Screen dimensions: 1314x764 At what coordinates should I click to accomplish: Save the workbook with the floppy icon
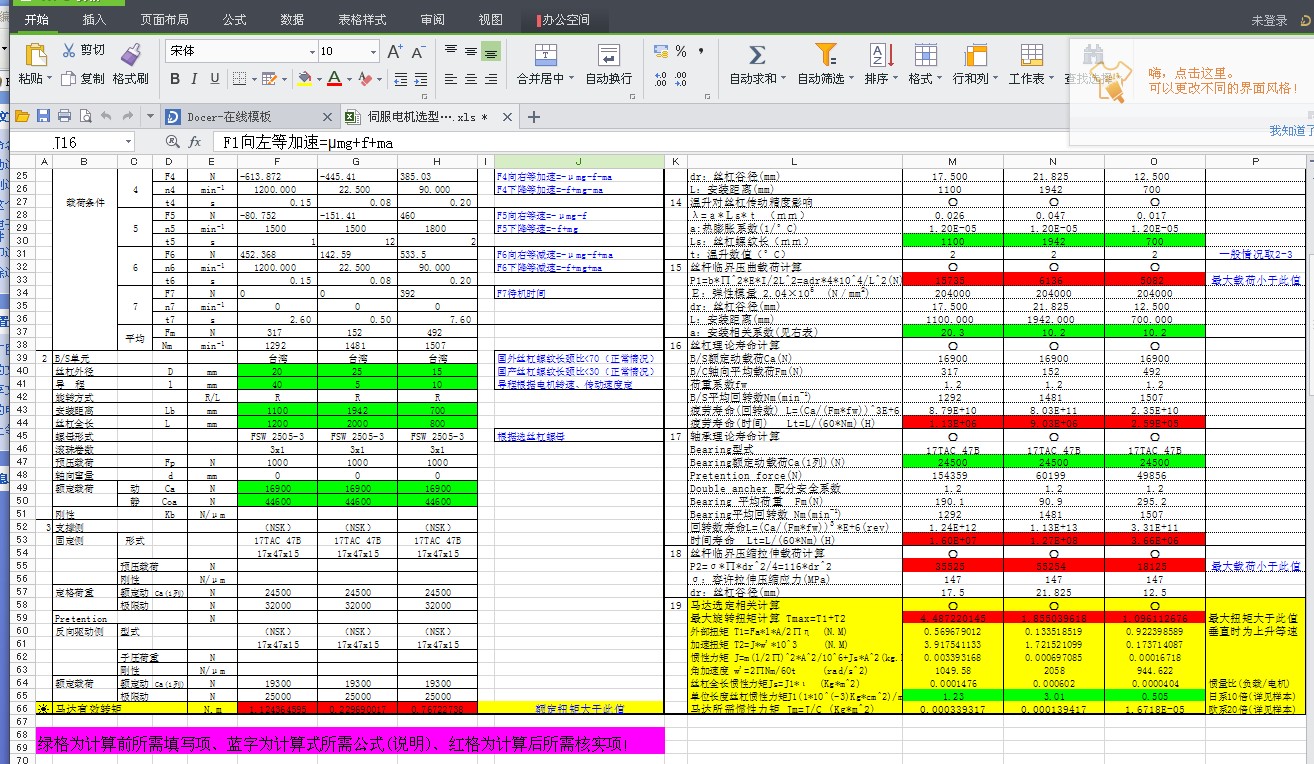(43, 116)
